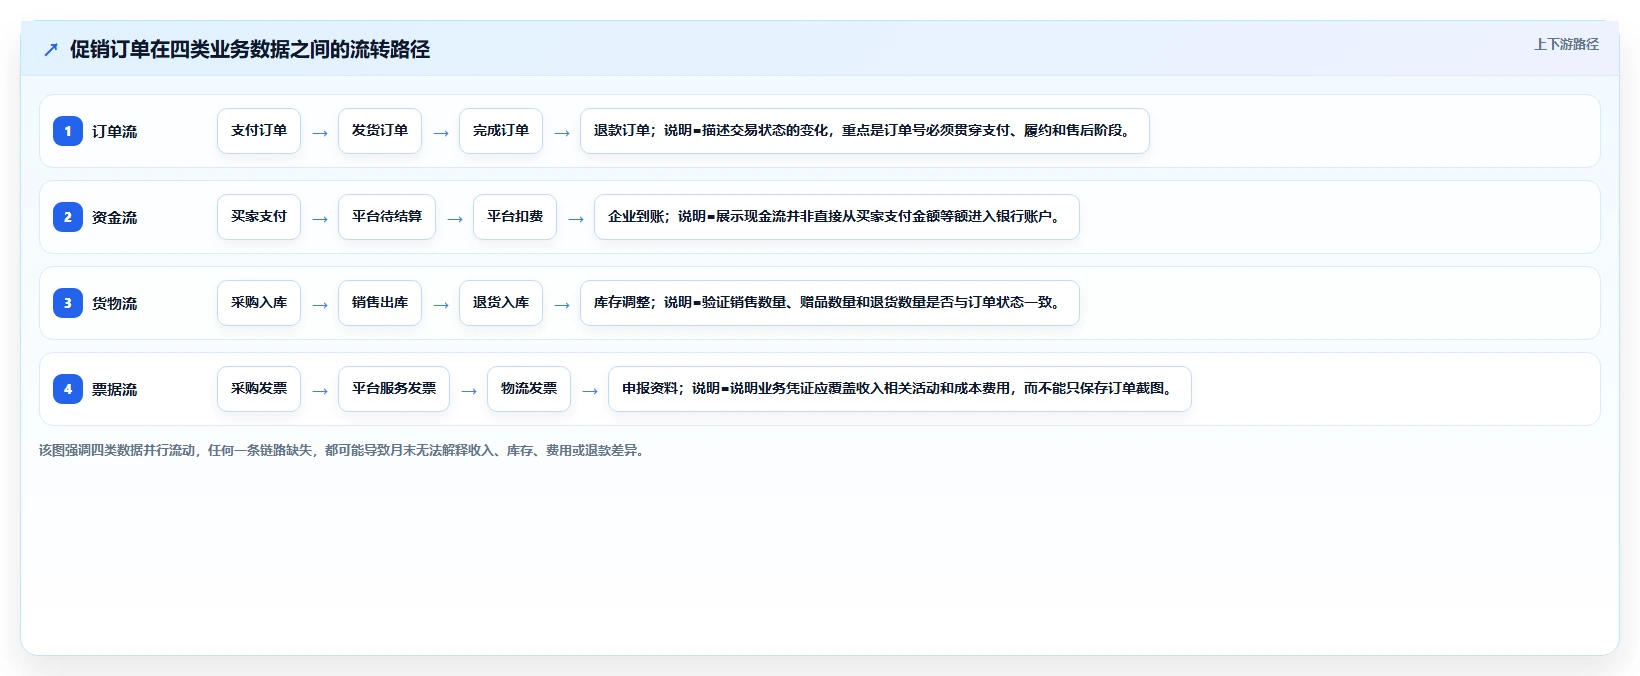Viewport: 1640px width, 676px height.
Task: Select the 退货入库 step box
Action: [x=501, y=303]
